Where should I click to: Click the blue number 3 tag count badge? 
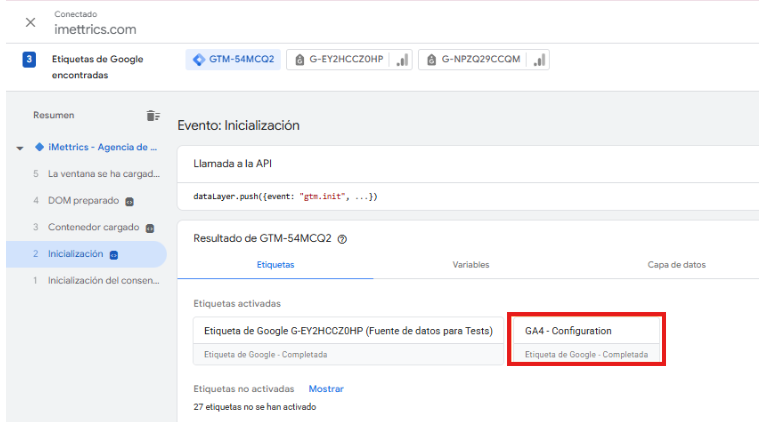(x=30, y=59)
